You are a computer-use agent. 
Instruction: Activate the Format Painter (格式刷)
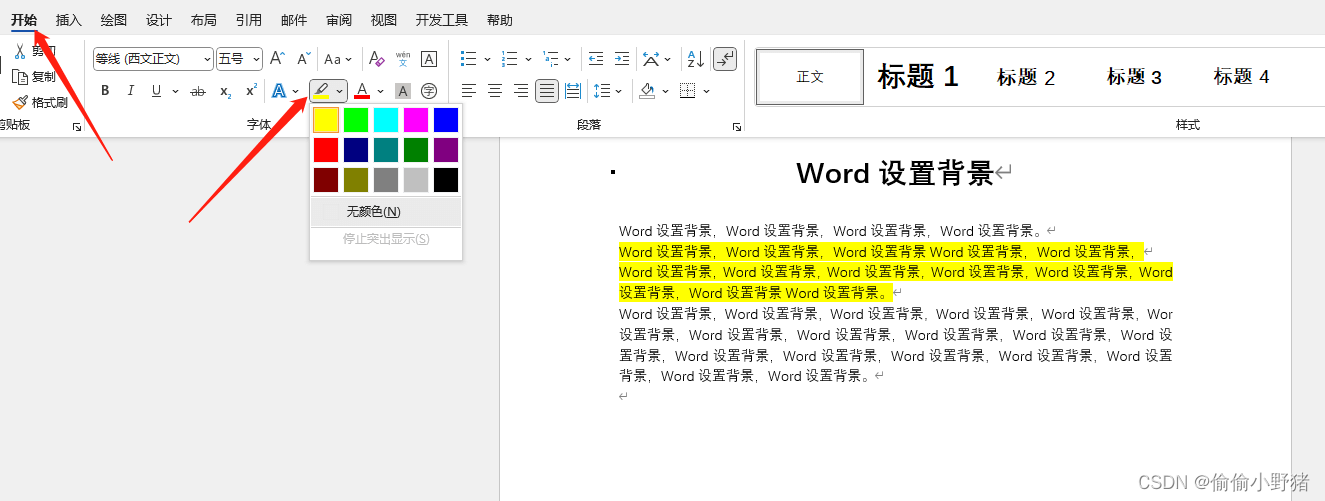(40, 102)
